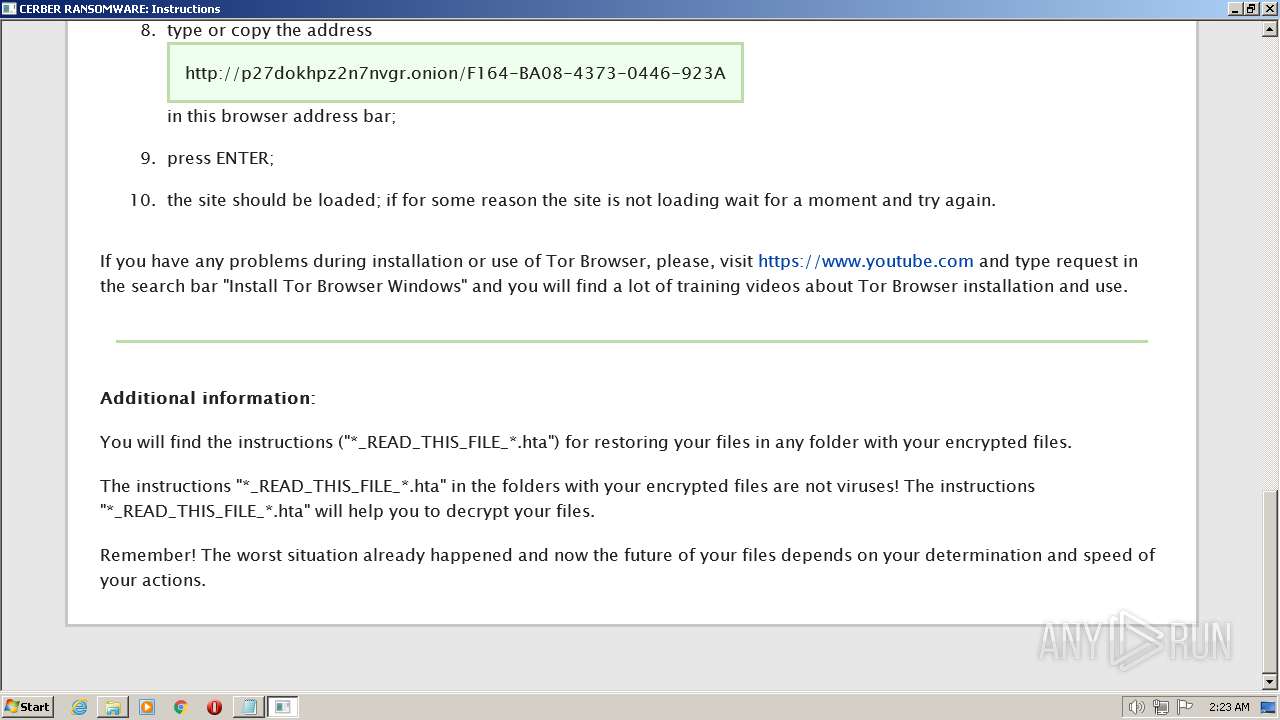Image resolution: width=1280 pixels, height=720 pixels.
Task: Open the volume speaker tray icon
Action: tap(1136, 707)
